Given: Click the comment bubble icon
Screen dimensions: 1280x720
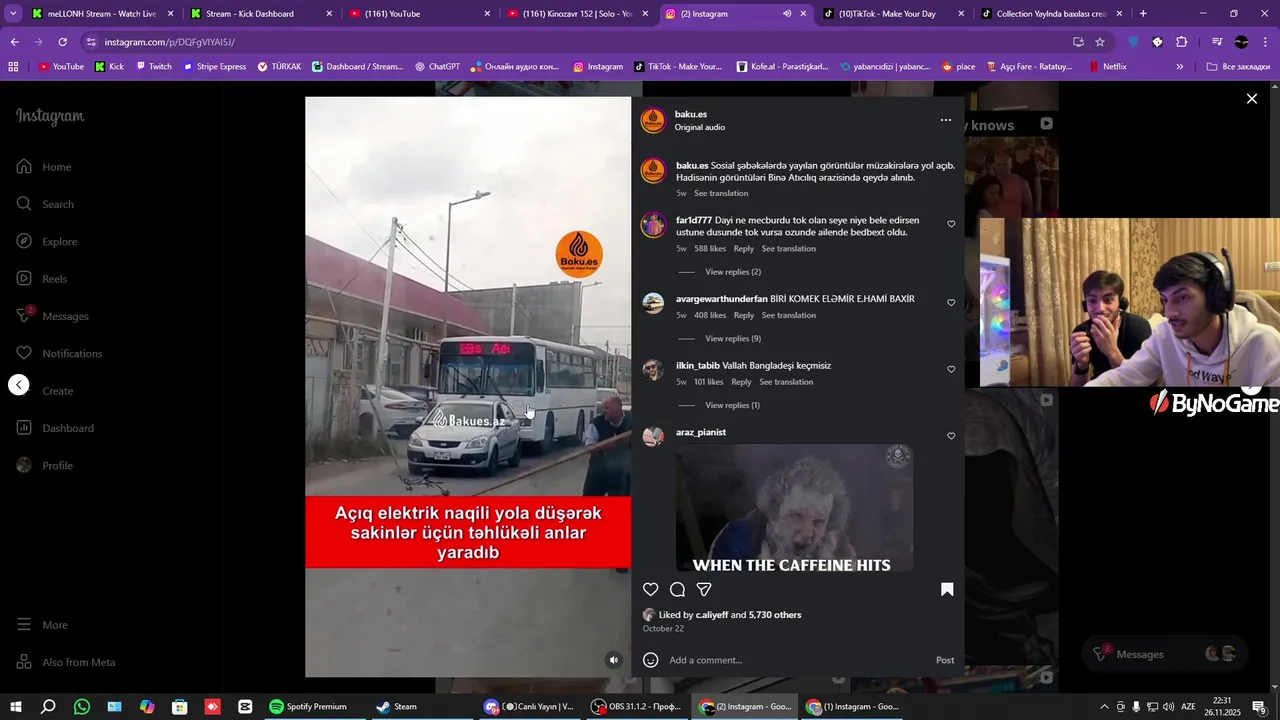Looking at the screenshot, I should pyautogui.click(x=677, y=590).
